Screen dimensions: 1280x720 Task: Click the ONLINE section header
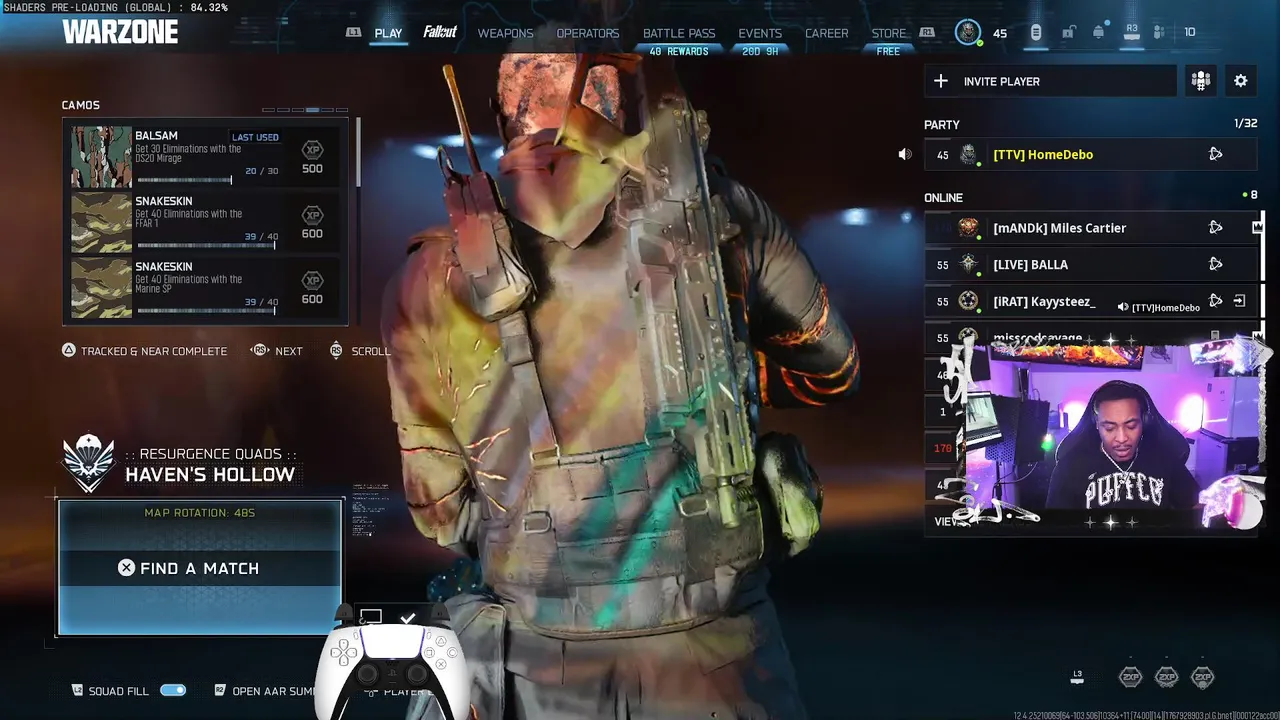(943, 198)
